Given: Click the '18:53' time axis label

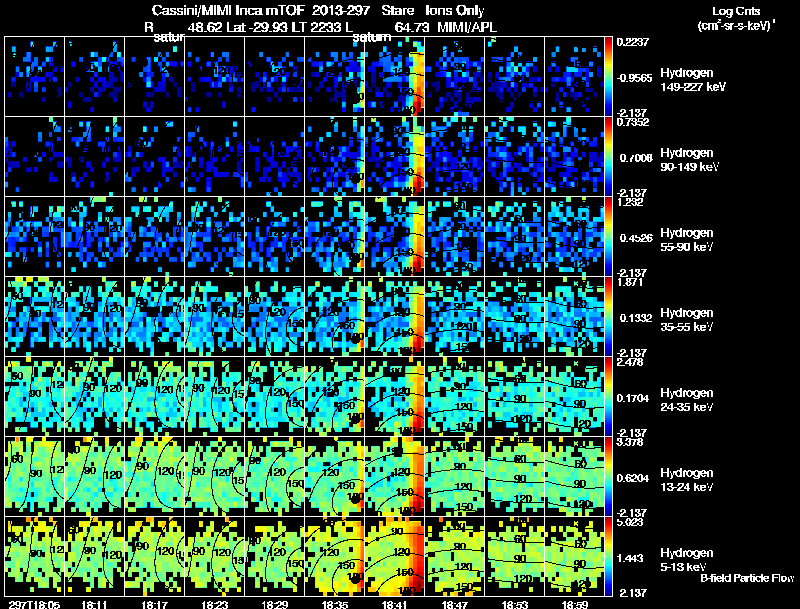Looking at the screenshot, I should (x=515, y=604).
